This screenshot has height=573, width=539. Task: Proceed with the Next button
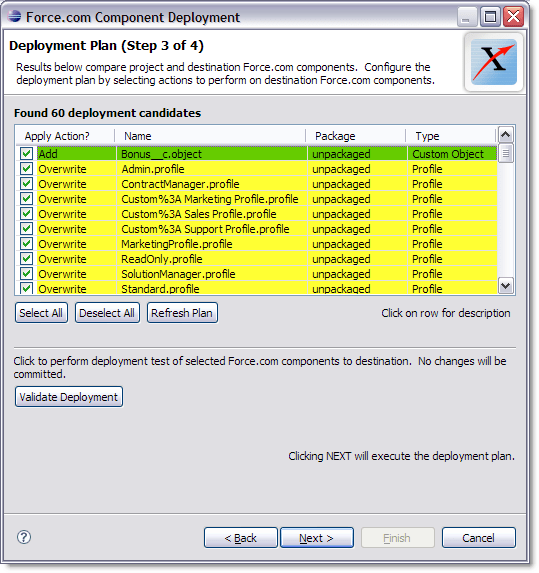pos(316,538)
